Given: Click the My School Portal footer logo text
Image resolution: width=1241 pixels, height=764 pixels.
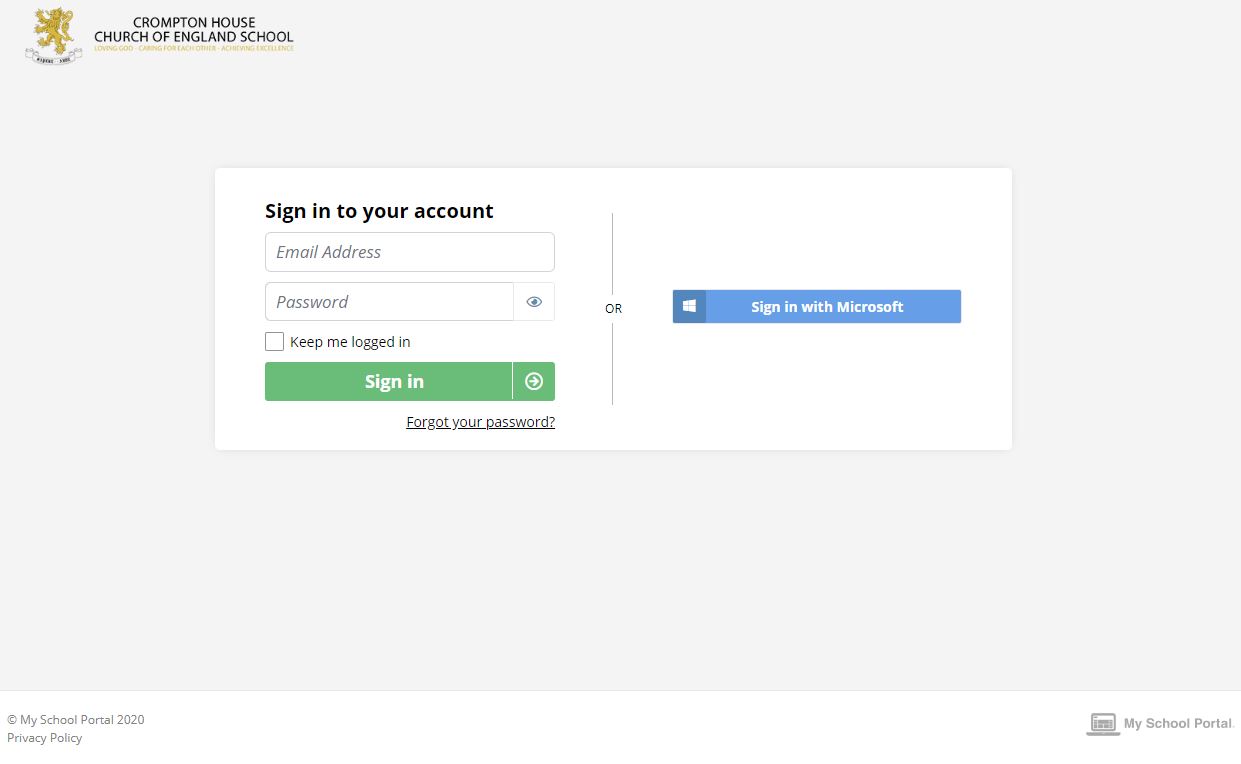Looking at the screenshot, I should 1179,724.
